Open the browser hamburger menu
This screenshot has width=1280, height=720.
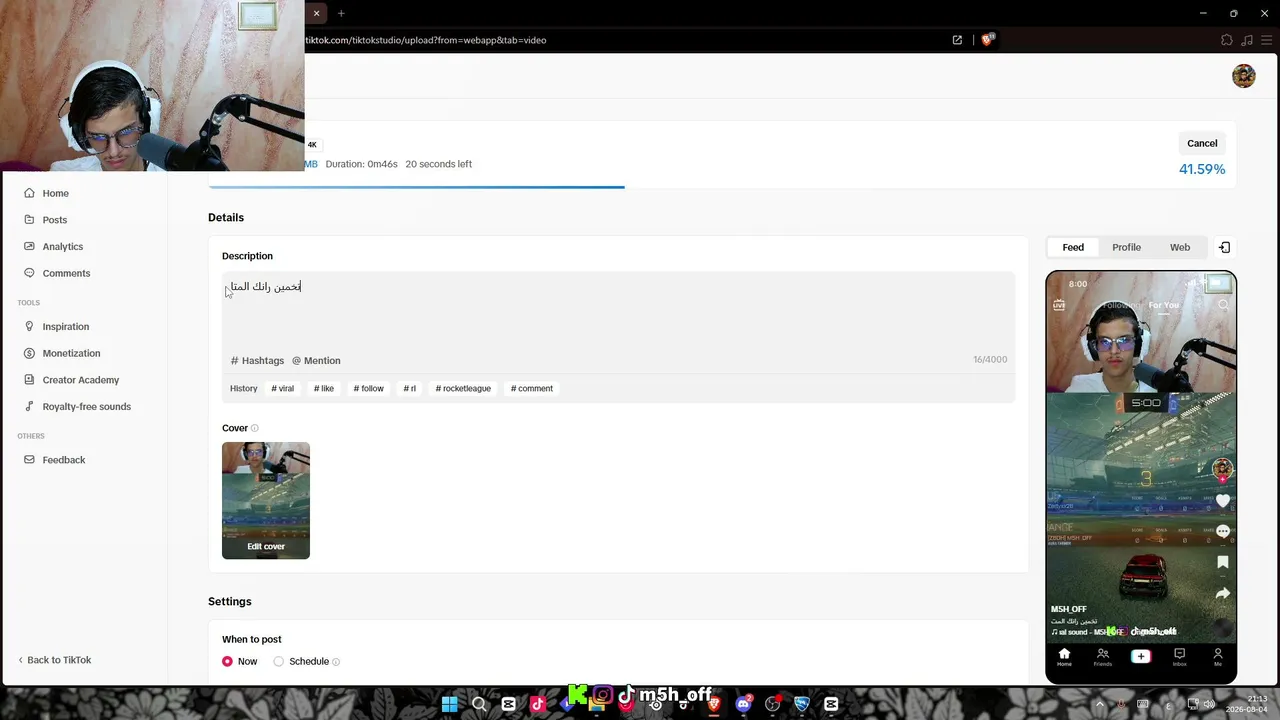(1266, 40)
